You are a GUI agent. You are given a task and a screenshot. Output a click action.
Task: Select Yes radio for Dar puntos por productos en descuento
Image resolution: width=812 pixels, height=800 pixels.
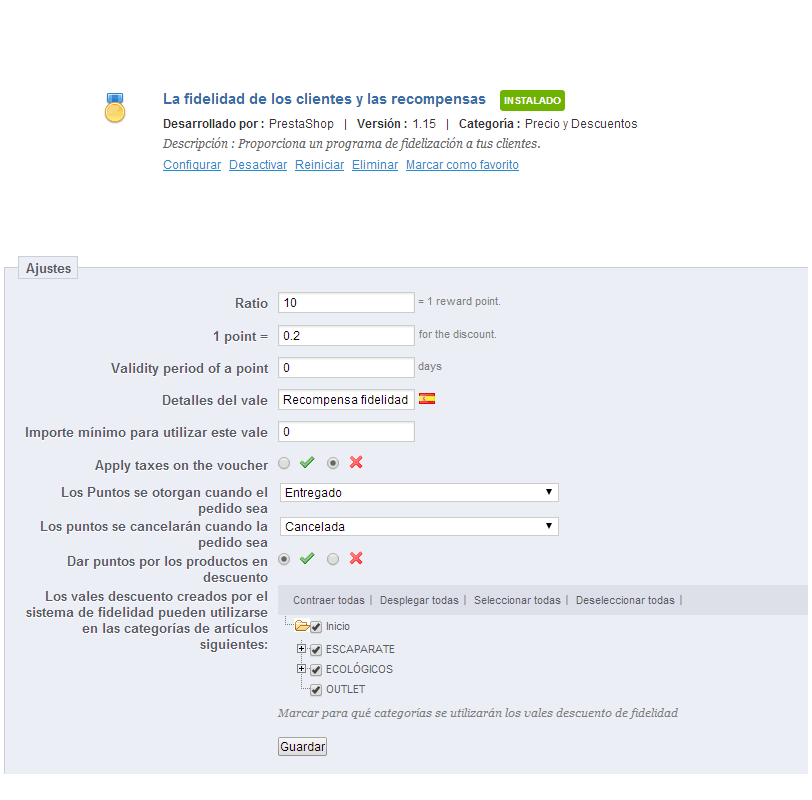(x=284, y=559)
